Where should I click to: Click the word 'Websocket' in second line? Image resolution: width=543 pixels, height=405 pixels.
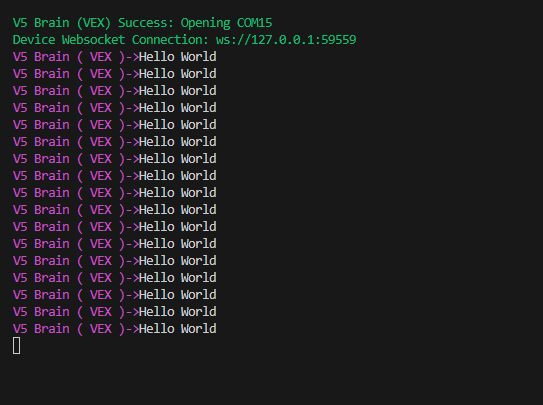point(94,39)
